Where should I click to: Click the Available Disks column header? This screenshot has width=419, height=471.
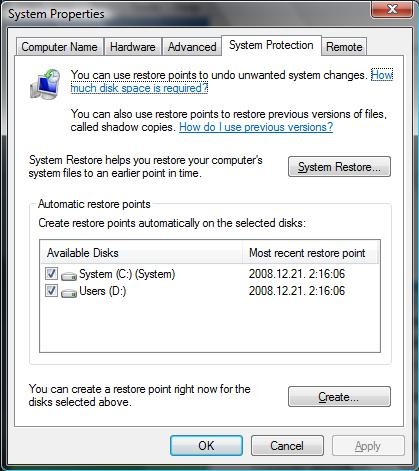[x=141, y=253]
